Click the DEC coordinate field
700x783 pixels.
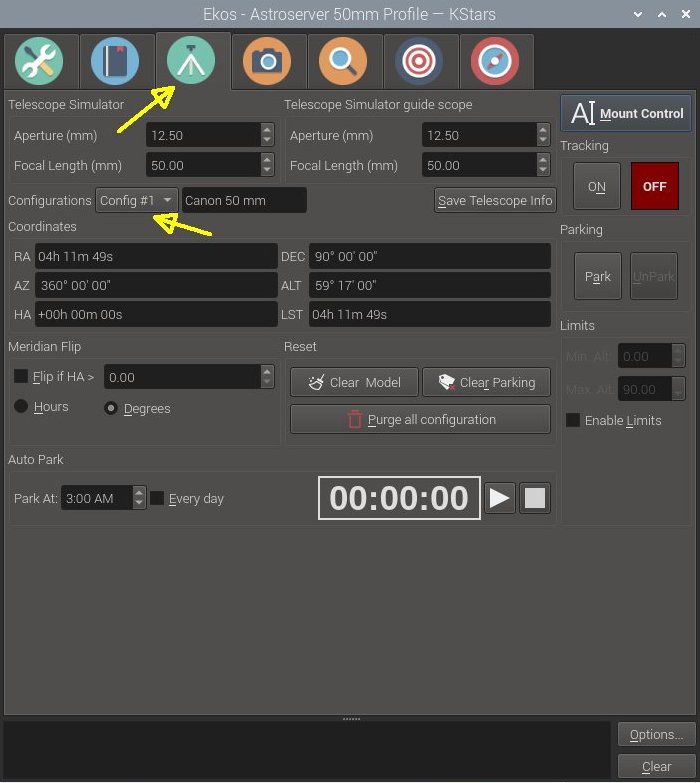[430, 256]
